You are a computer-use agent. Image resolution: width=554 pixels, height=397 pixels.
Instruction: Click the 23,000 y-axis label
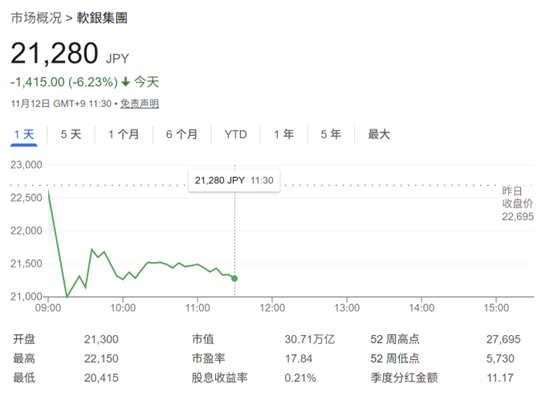coord(26,165)
